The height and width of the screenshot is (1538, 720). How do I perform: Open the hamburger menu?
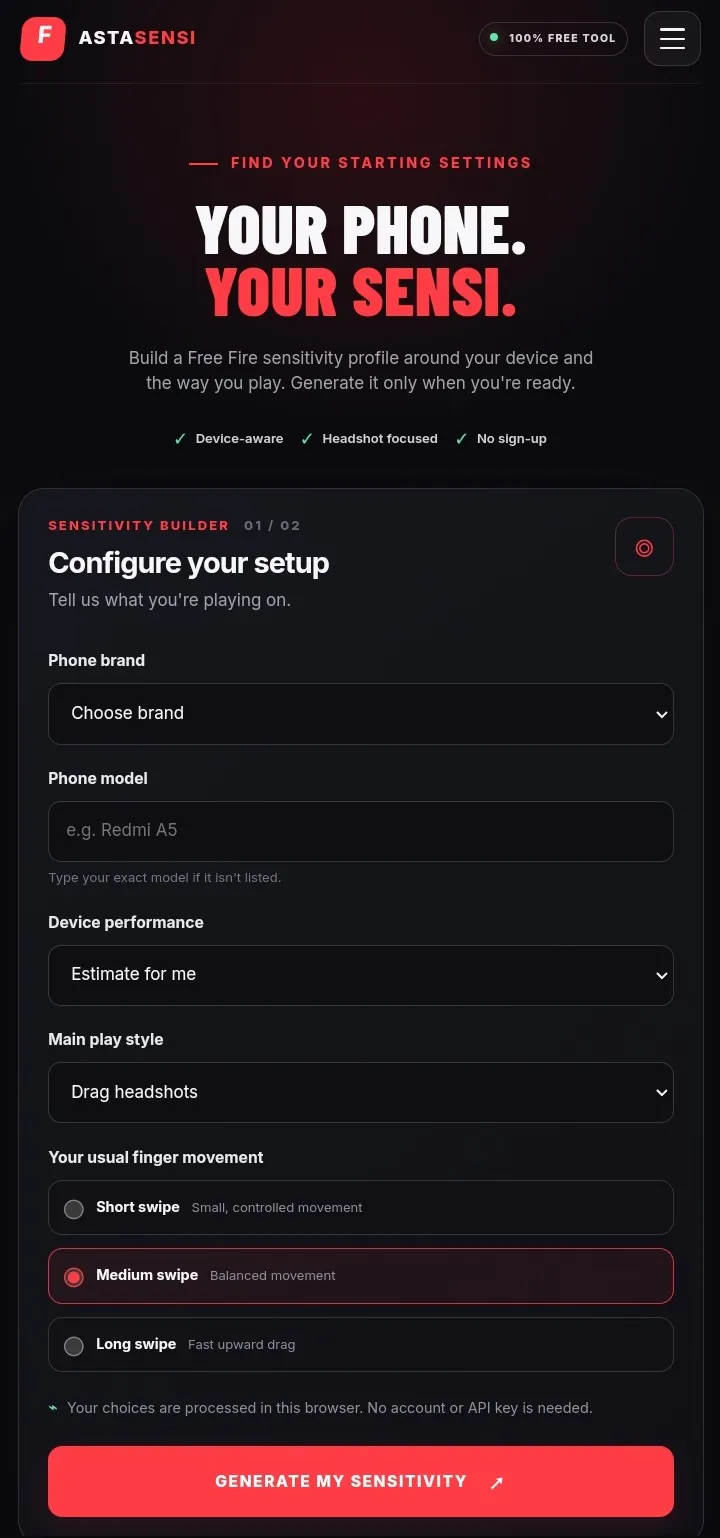672,39
